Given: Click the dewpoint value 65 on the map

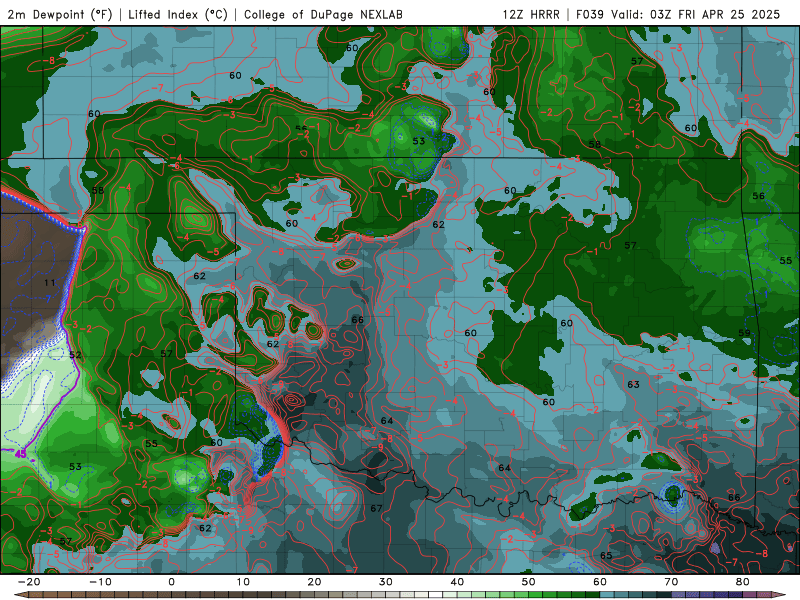Looking at the screenshot, I should [606, 555].
